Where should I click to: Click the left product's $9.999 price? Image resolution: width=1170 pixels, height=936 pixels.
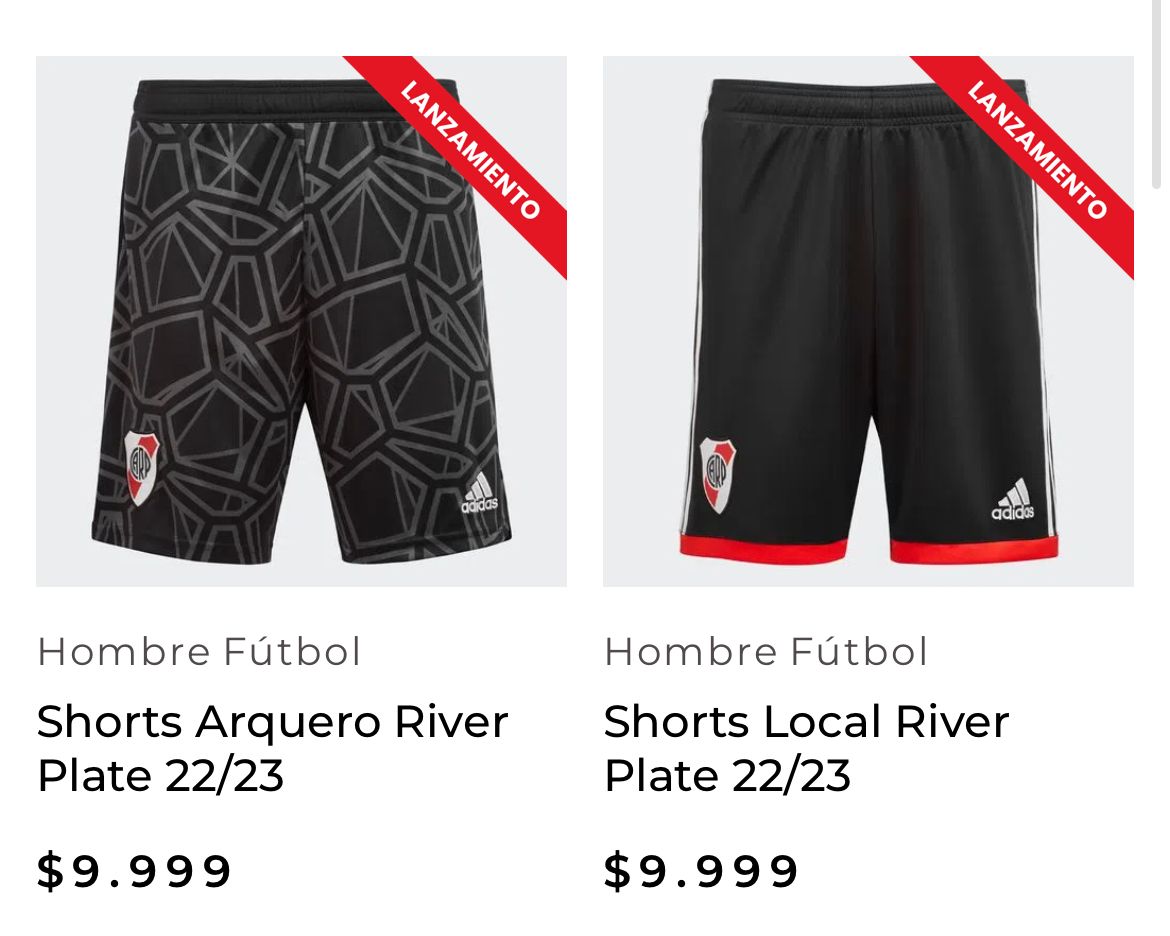click(134, 871)
